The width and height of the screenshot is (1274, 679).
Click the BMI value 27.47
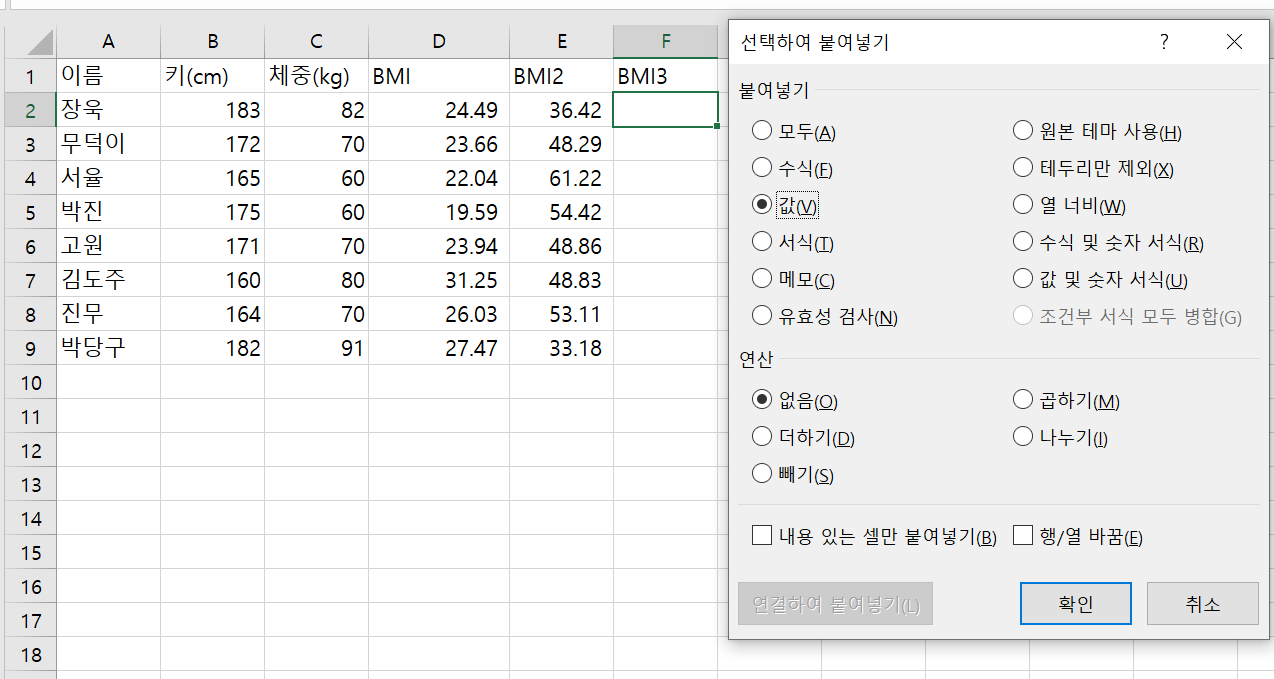[439, 348]
